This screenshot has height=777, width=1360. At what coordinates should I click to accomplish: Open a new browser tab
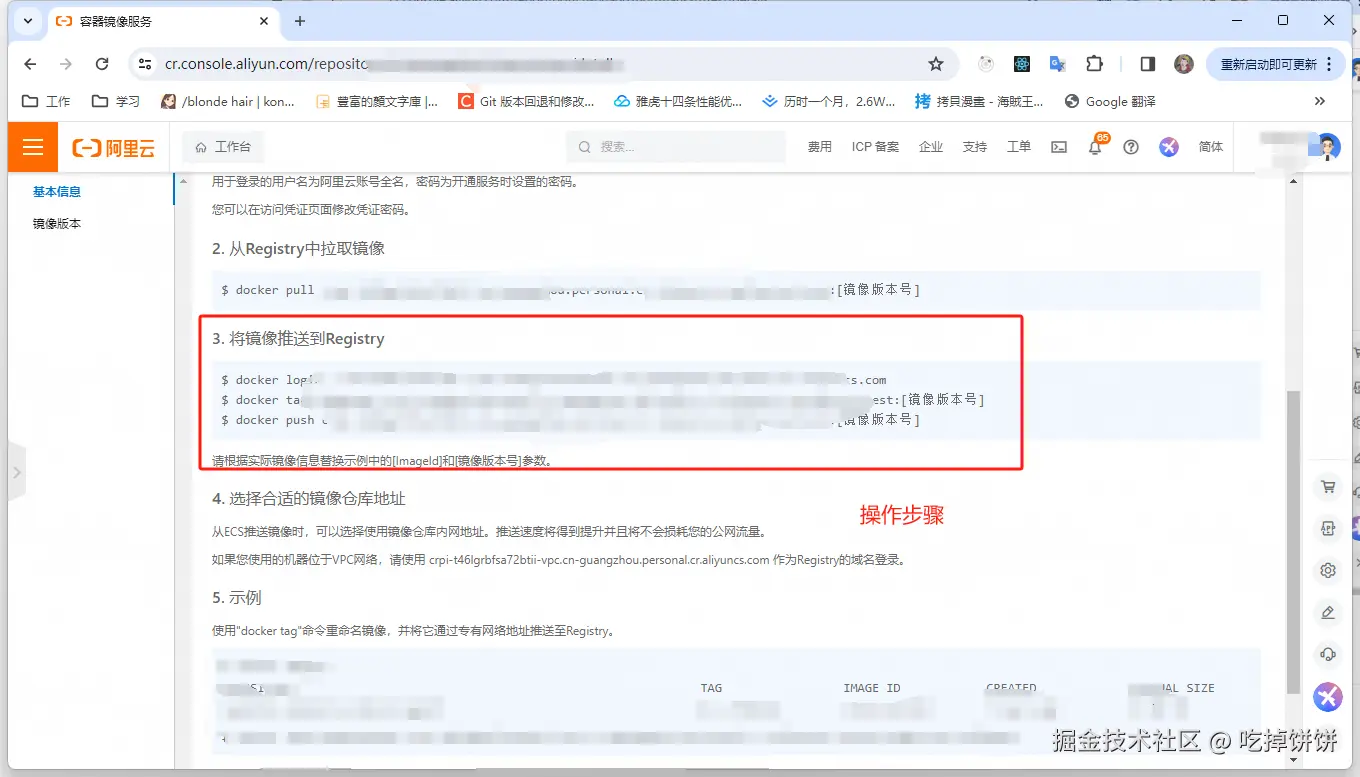[x=299, y=21]
